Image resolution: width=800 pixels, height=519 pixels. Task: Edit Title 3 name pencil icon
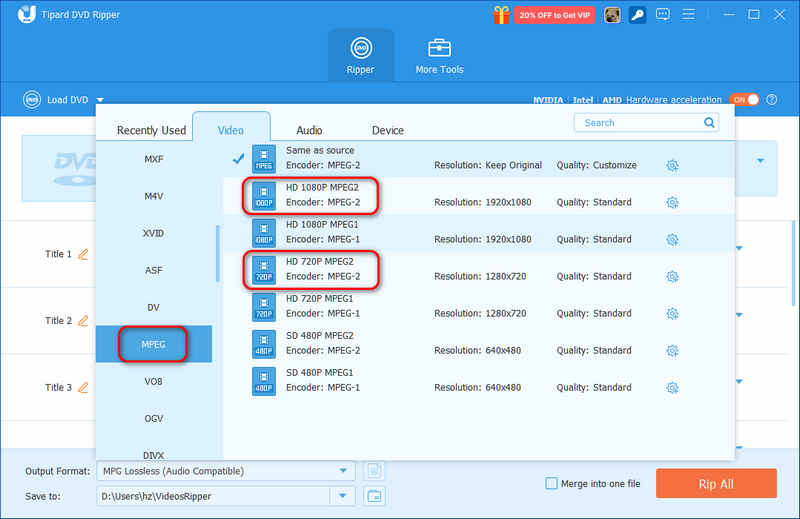[x=83, y=387]
